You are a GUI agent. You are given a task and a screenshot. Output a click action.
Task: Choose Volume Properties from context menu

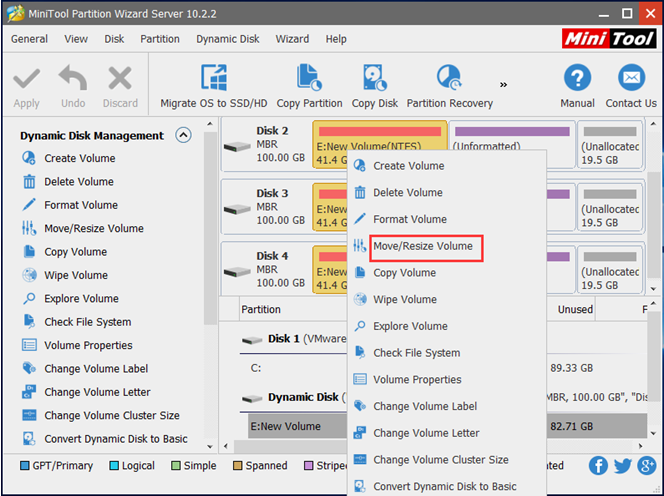point(447,380)
